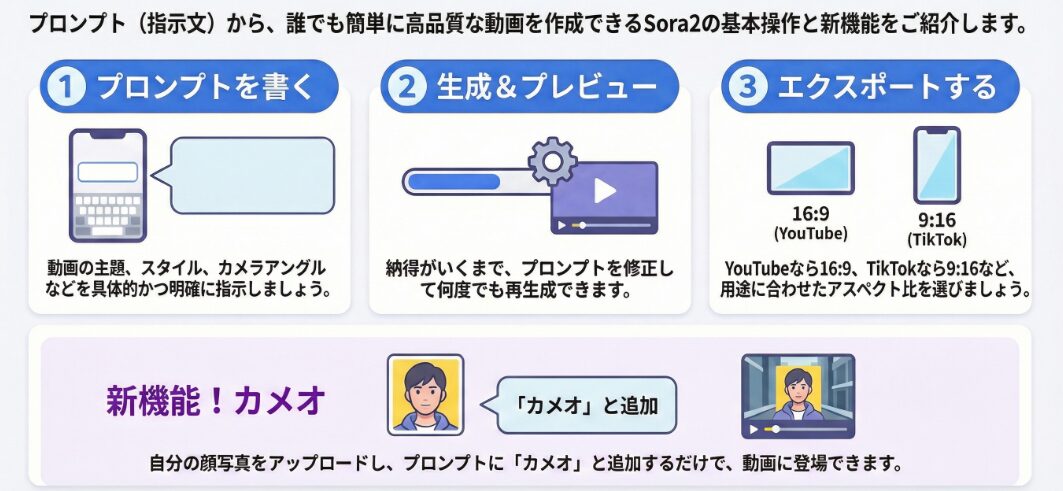Click the gear icon above the video player
Screen dimensions: 1063x491
[553, 161]
